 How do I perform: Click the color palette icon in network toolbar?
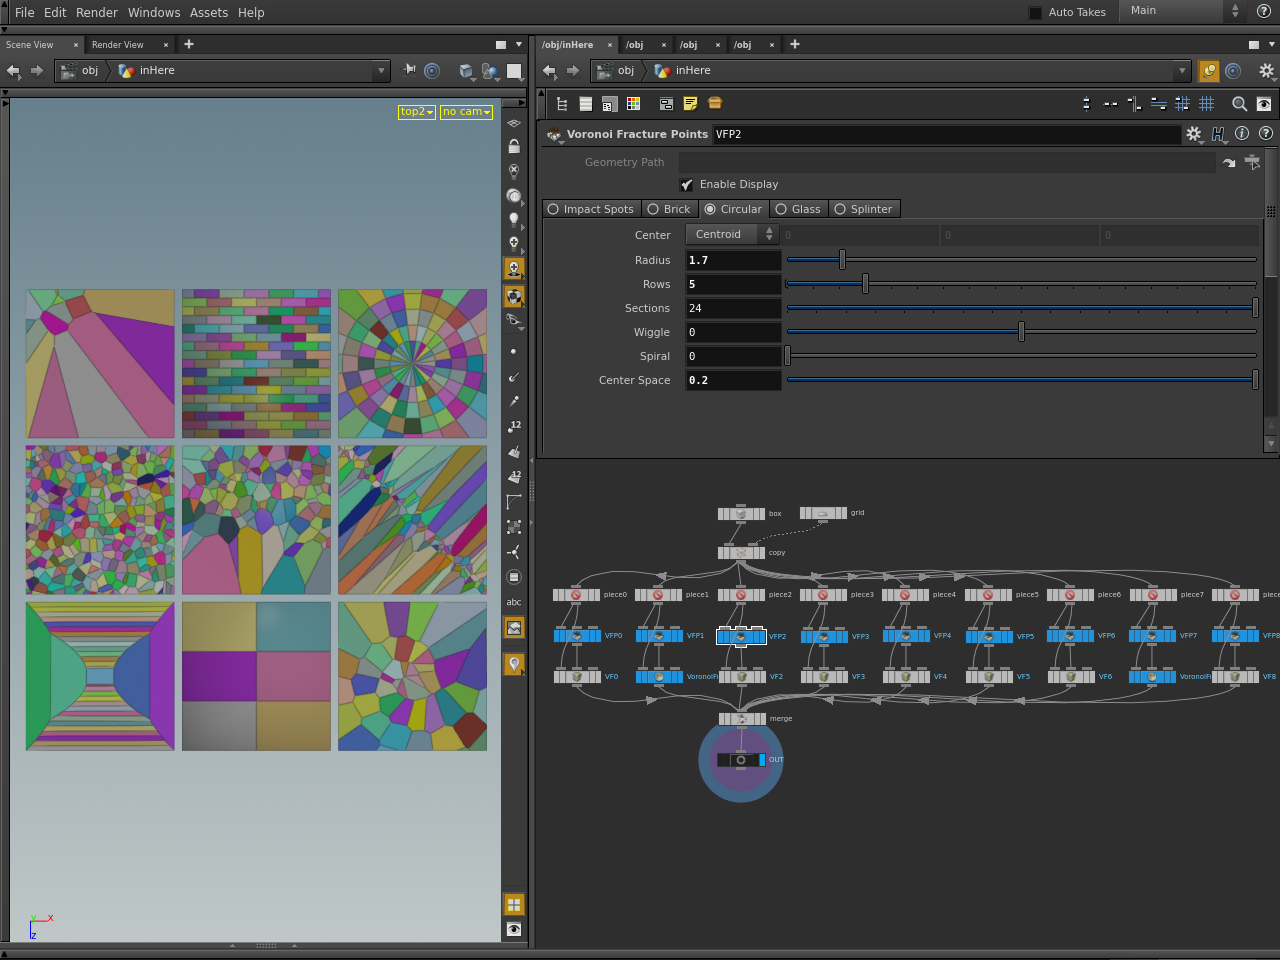[x=634, y=104]
